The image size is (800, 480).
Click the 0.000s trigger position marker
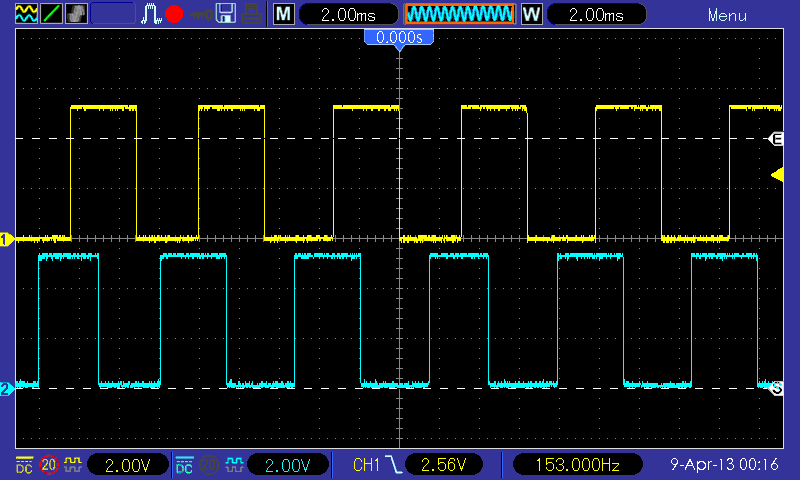399,38
